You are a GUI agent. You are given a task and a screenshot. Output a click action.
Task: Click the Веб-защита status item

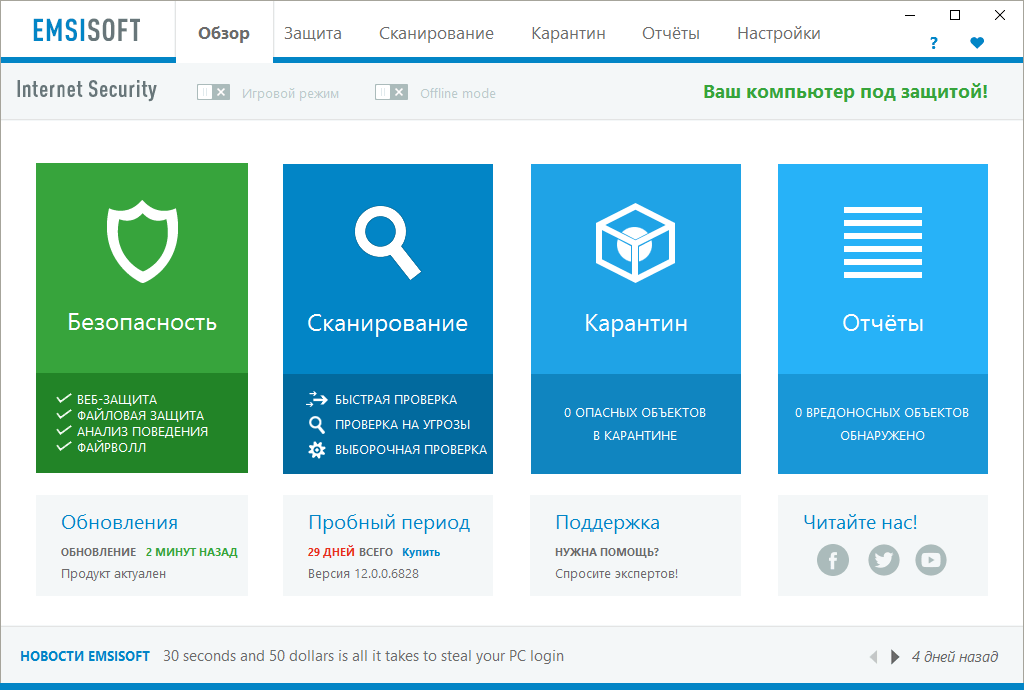[x=117, y=400]
